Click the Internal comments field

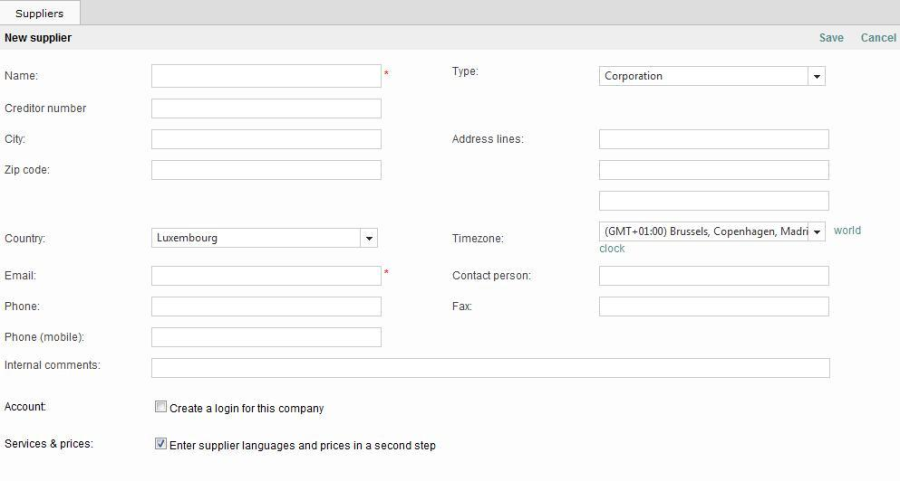tap(490, 368)
